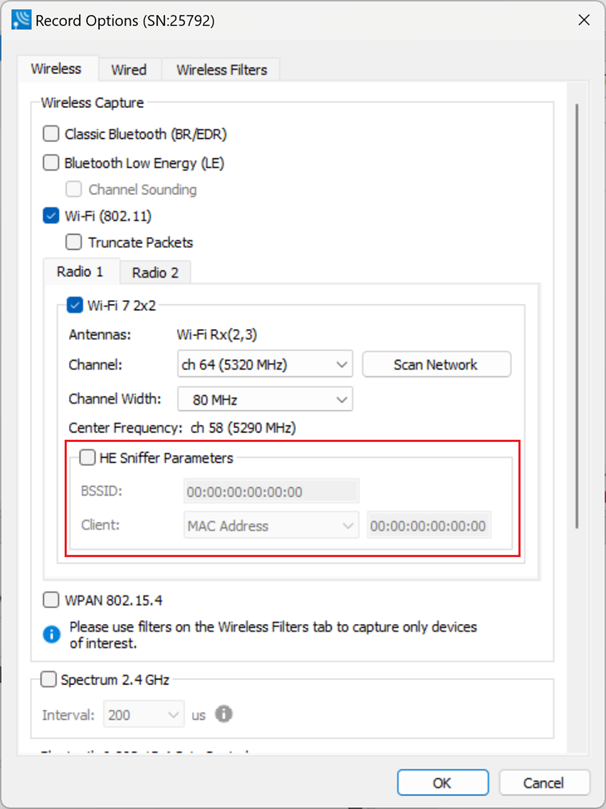Click the gray info icon next to Interval
The image size is (606, 809).
coord(223,714)
